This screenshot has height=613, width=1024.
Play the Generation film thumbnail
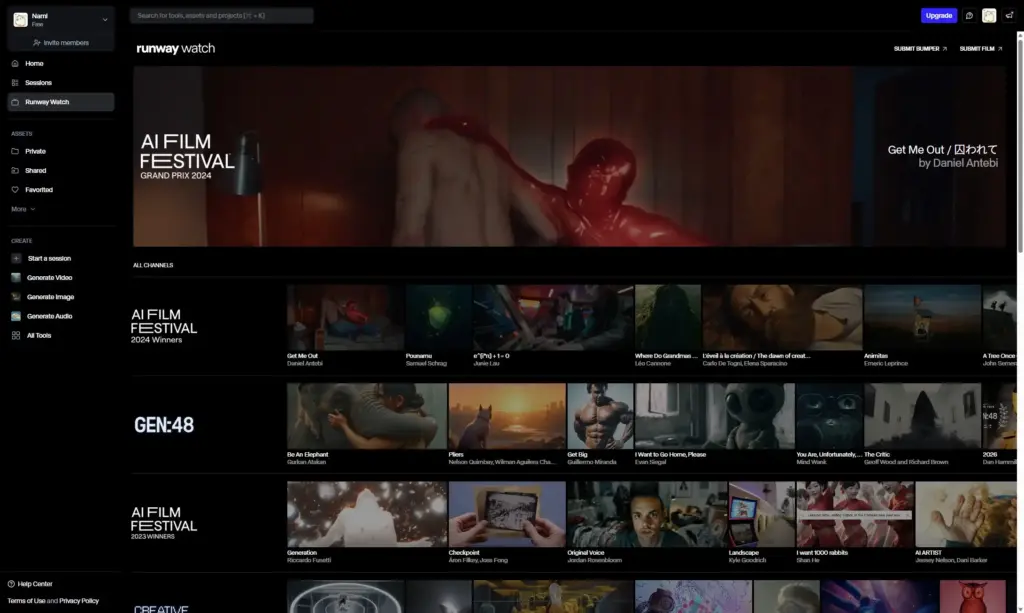367,514
